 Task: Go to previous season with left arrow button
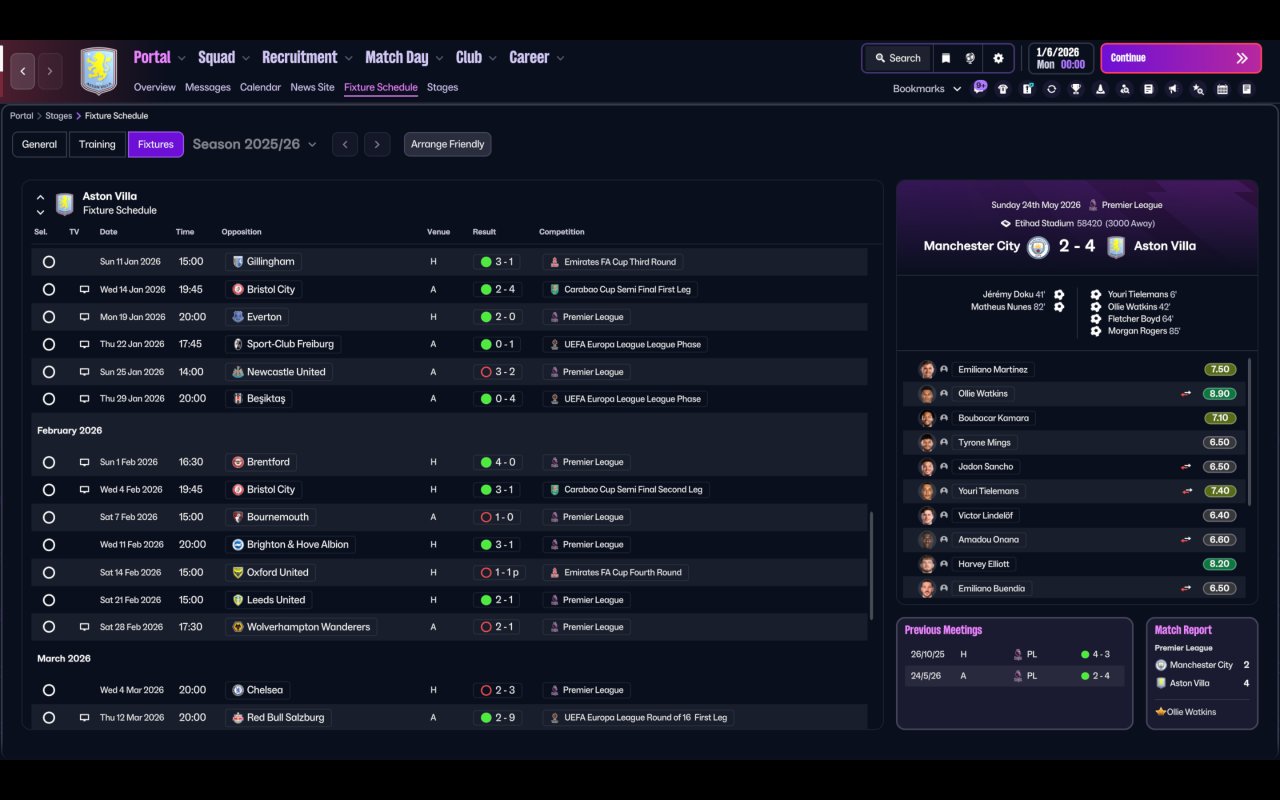pos(345,144)
